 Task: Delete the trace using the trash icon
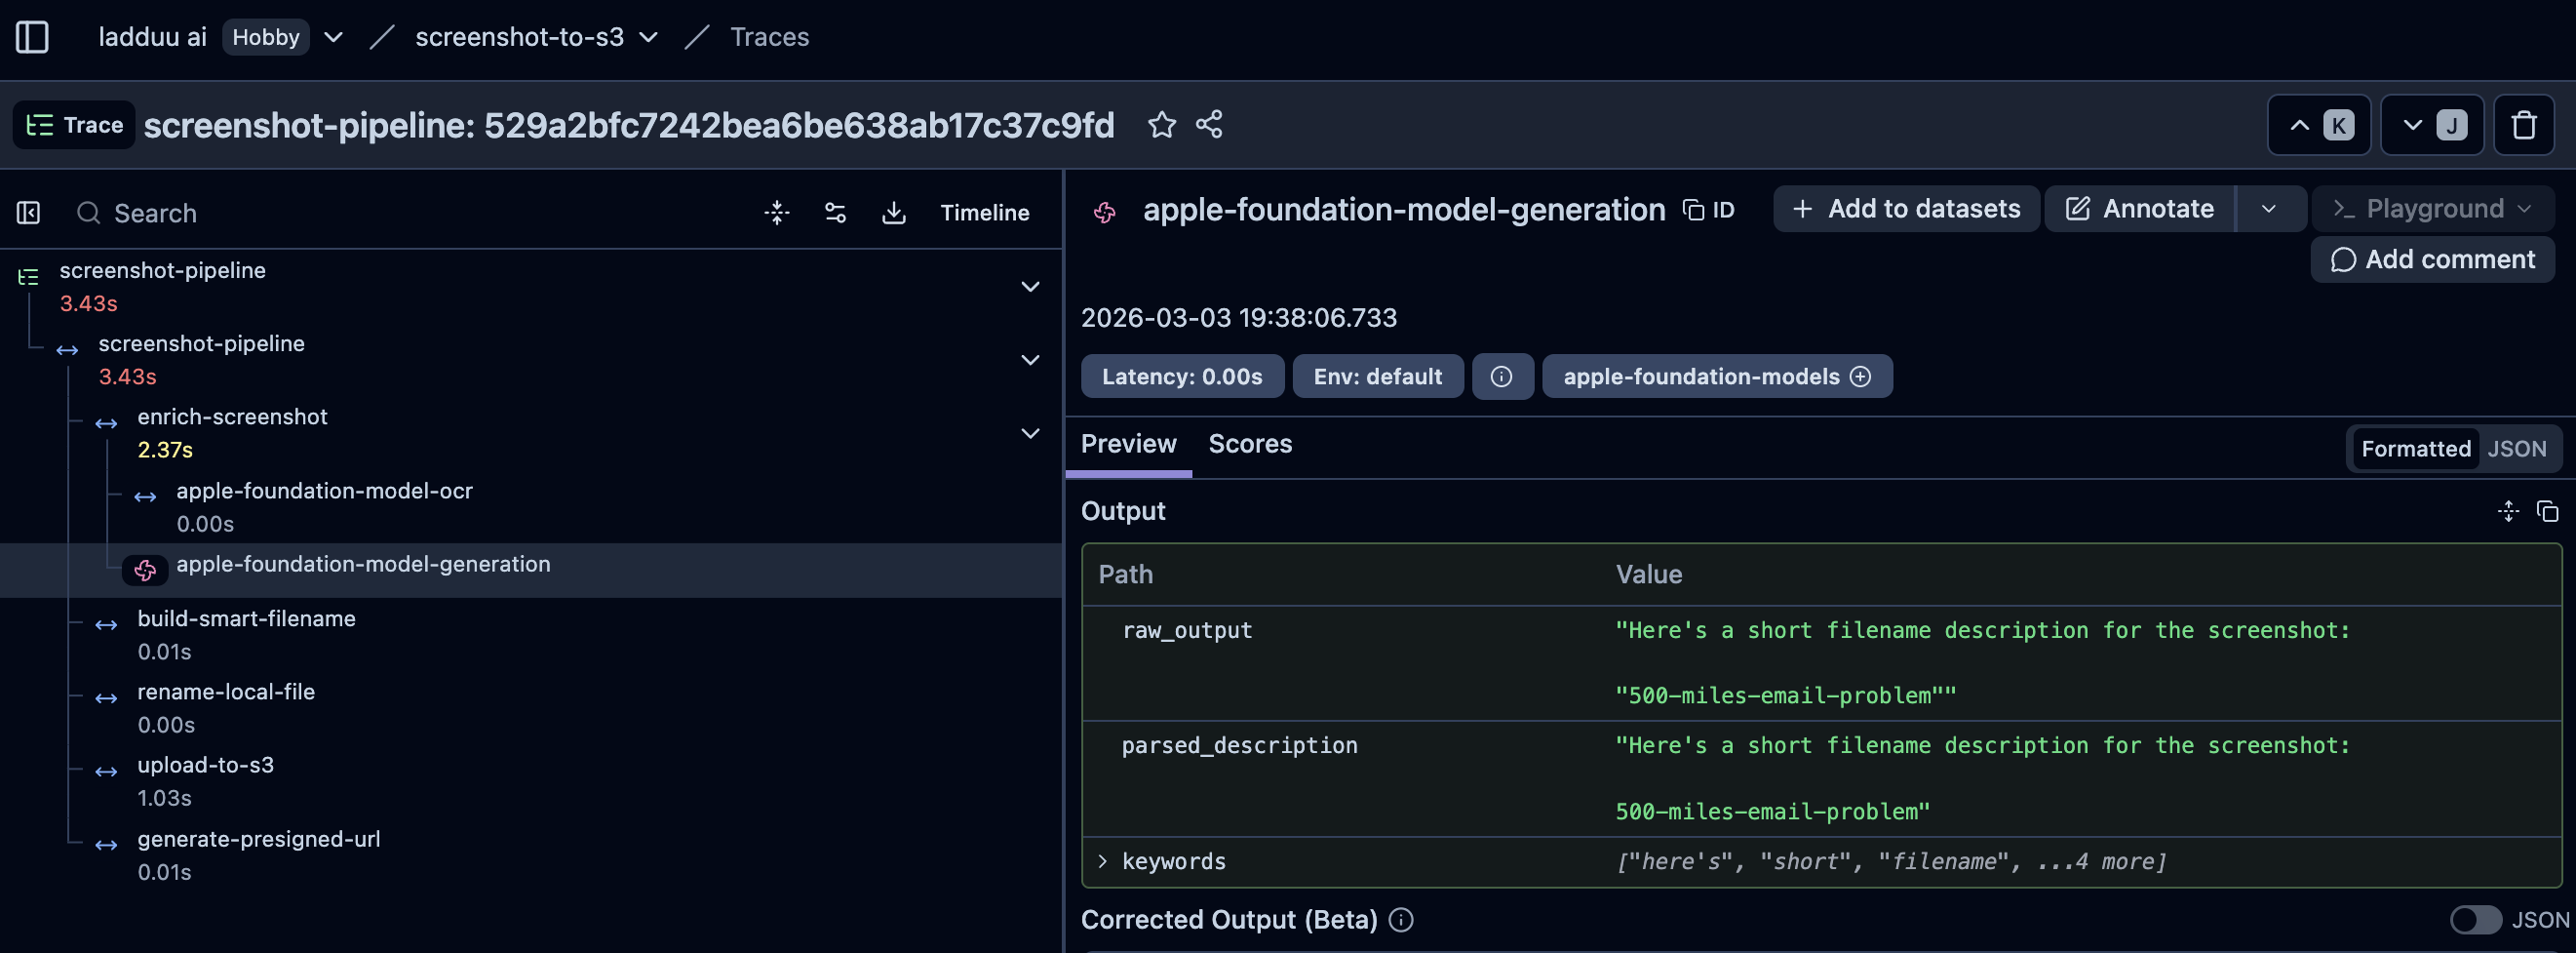(2525, 124)
